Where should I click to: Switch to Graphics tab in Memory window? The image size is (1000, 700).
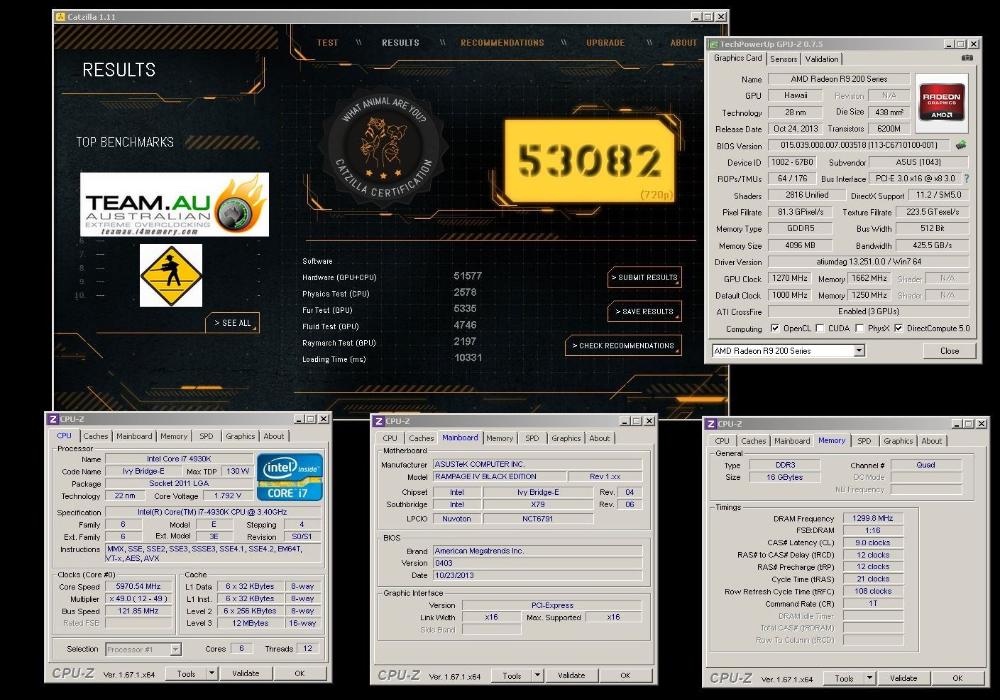point(898,441)
